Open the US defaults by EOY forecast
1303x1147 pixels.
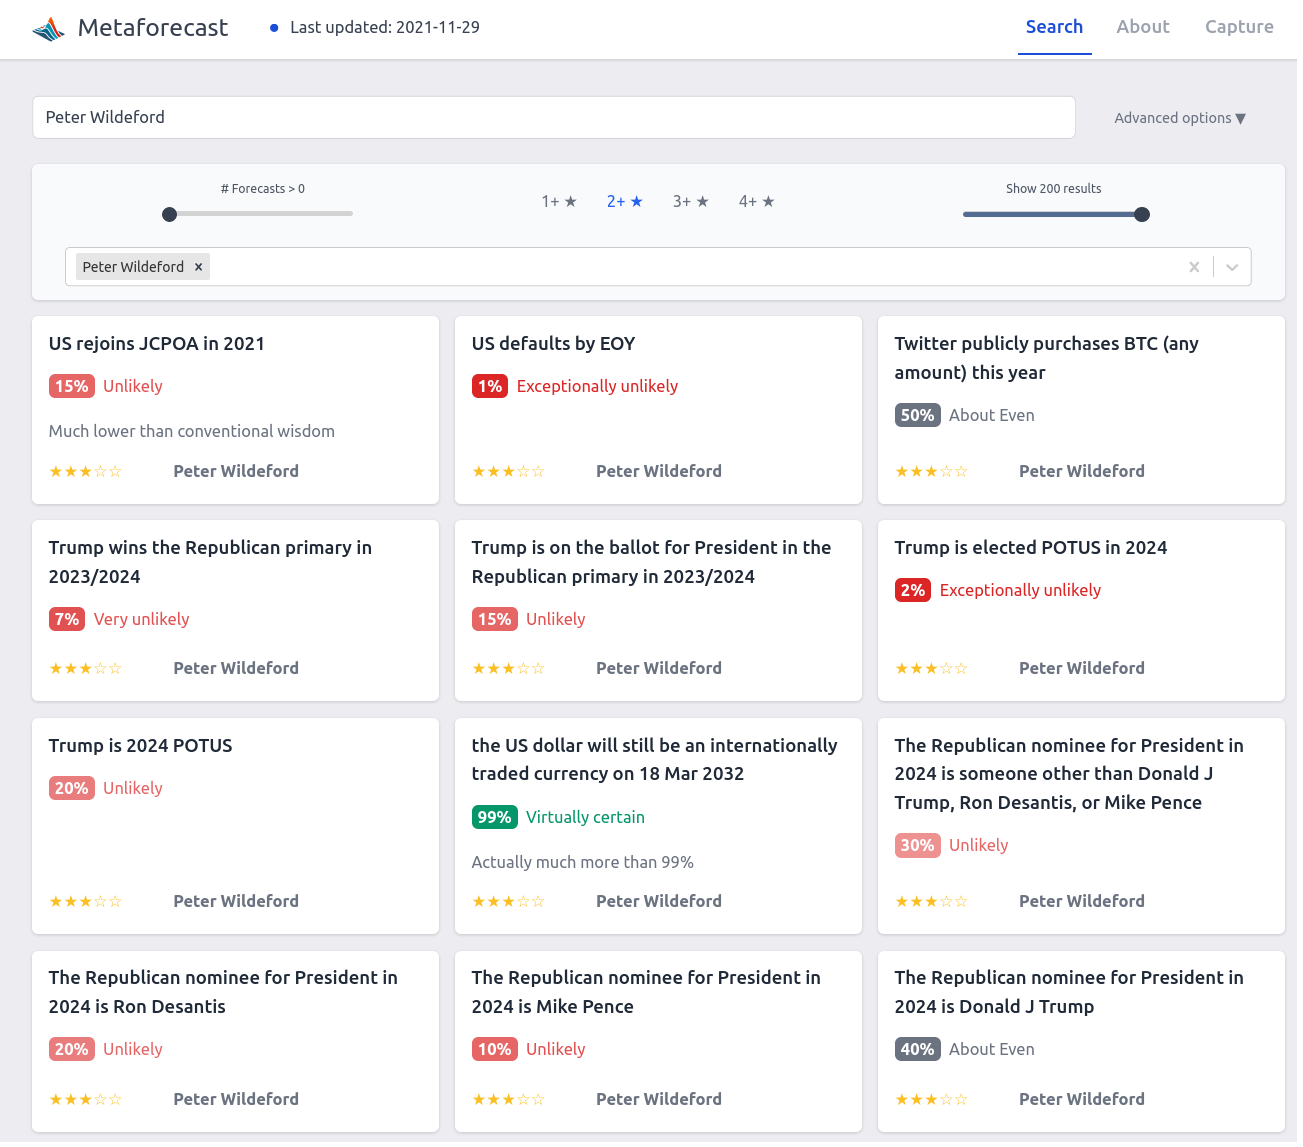(553, 344)
